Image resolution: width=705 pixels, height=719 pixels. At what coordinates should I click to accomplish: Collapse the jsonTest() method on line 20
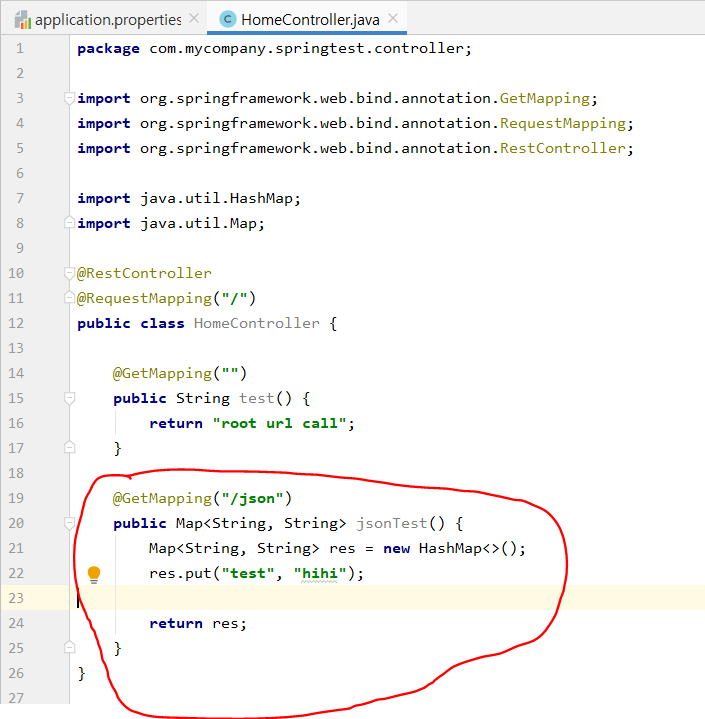click(69, 523)
